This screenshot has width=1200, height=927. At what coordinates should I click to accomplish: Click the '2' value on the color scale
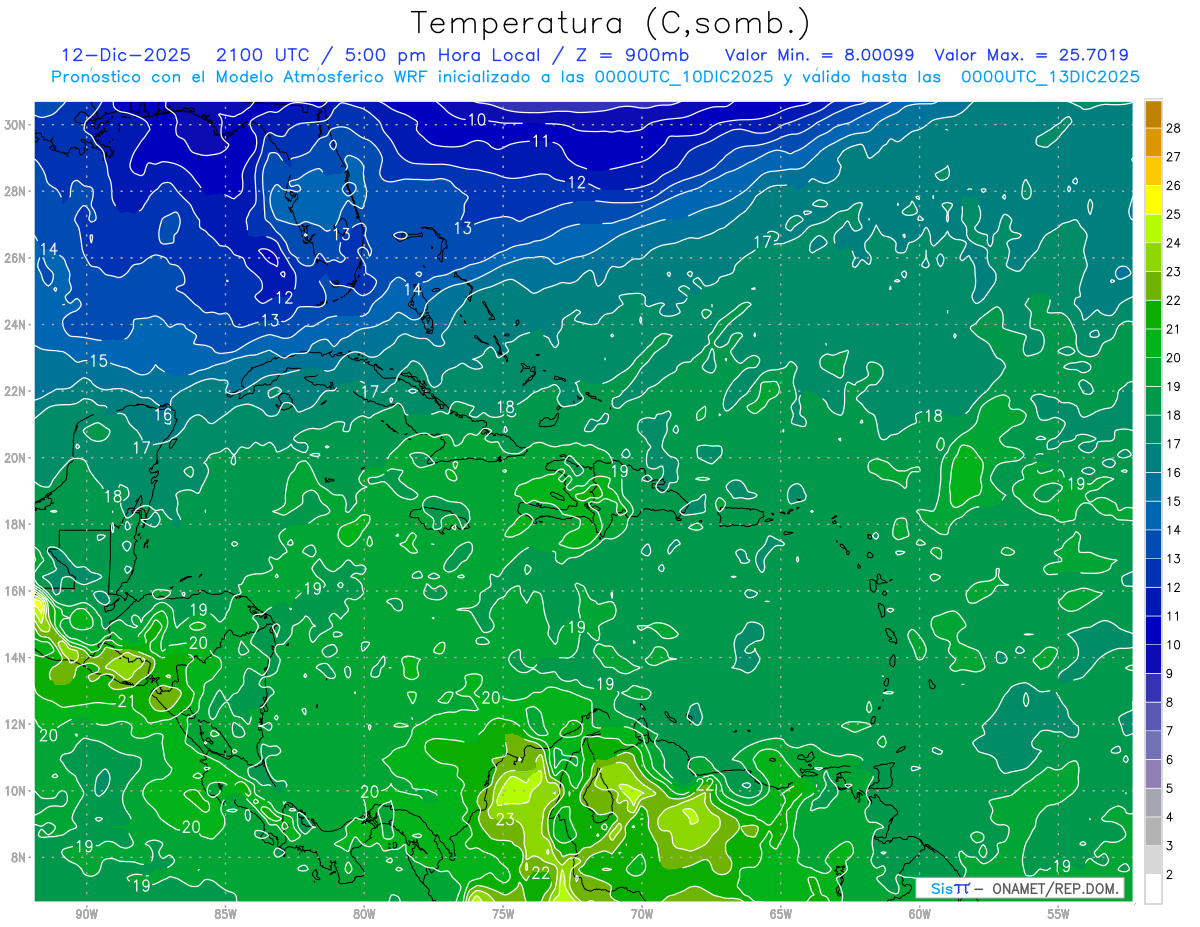pyautogui.click(x=1170, y=874)
